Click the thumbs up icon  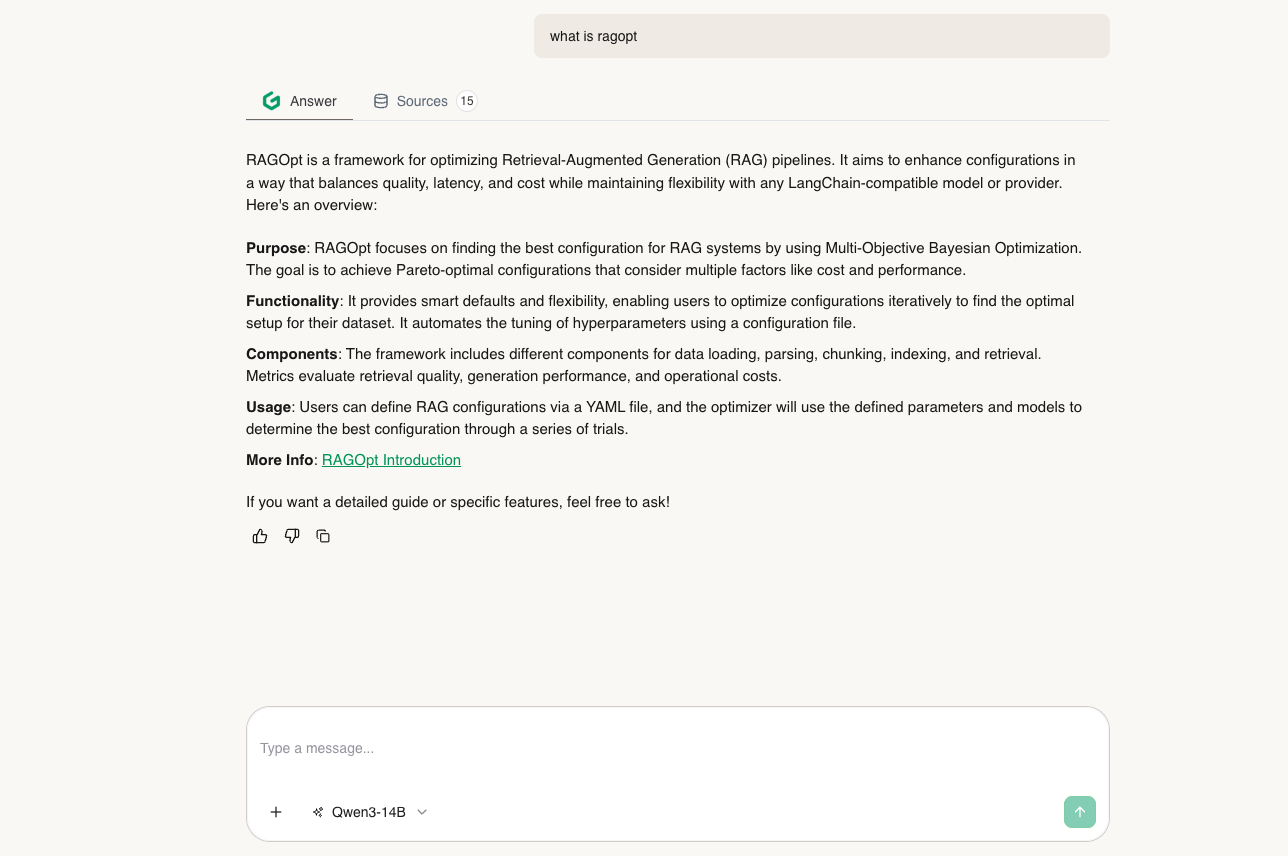[x=260, y=536]
